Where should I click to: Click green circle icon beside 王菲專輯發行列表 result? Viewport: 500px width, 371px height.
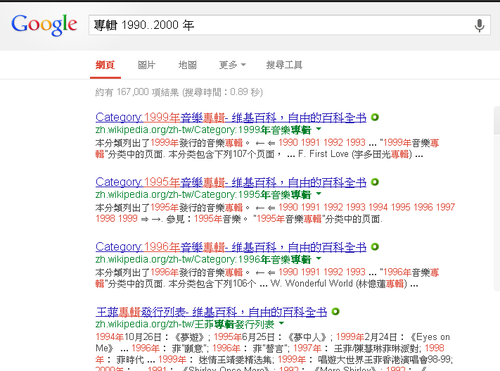click(336, 312)
